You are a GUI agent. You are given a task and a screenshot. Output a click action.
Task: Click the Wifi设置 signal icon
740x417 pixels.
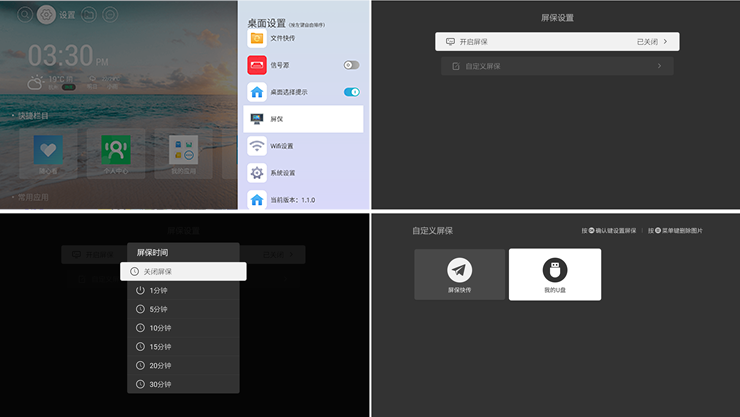[257, 146]
